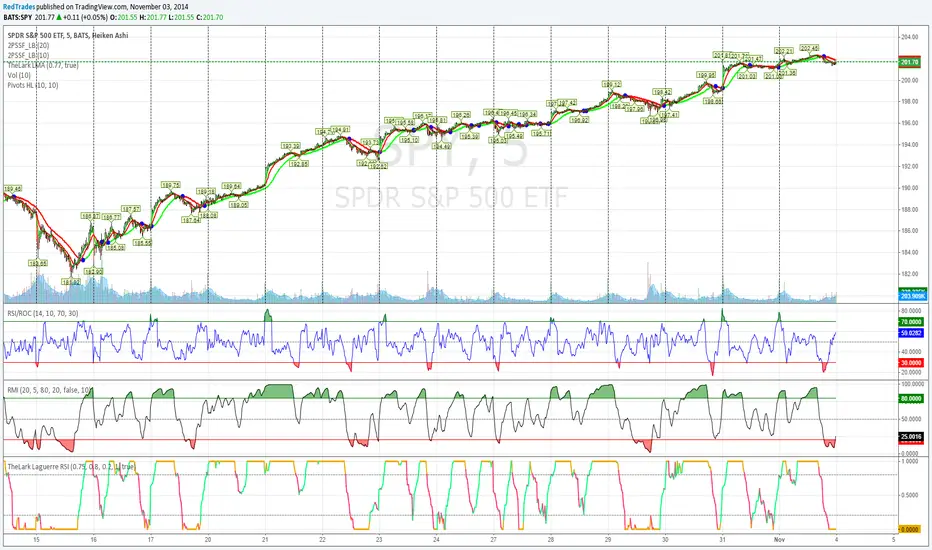Click the 198.92 pivot high label
Viewport: 932px width, 550px height.
[x=662, y=92]
